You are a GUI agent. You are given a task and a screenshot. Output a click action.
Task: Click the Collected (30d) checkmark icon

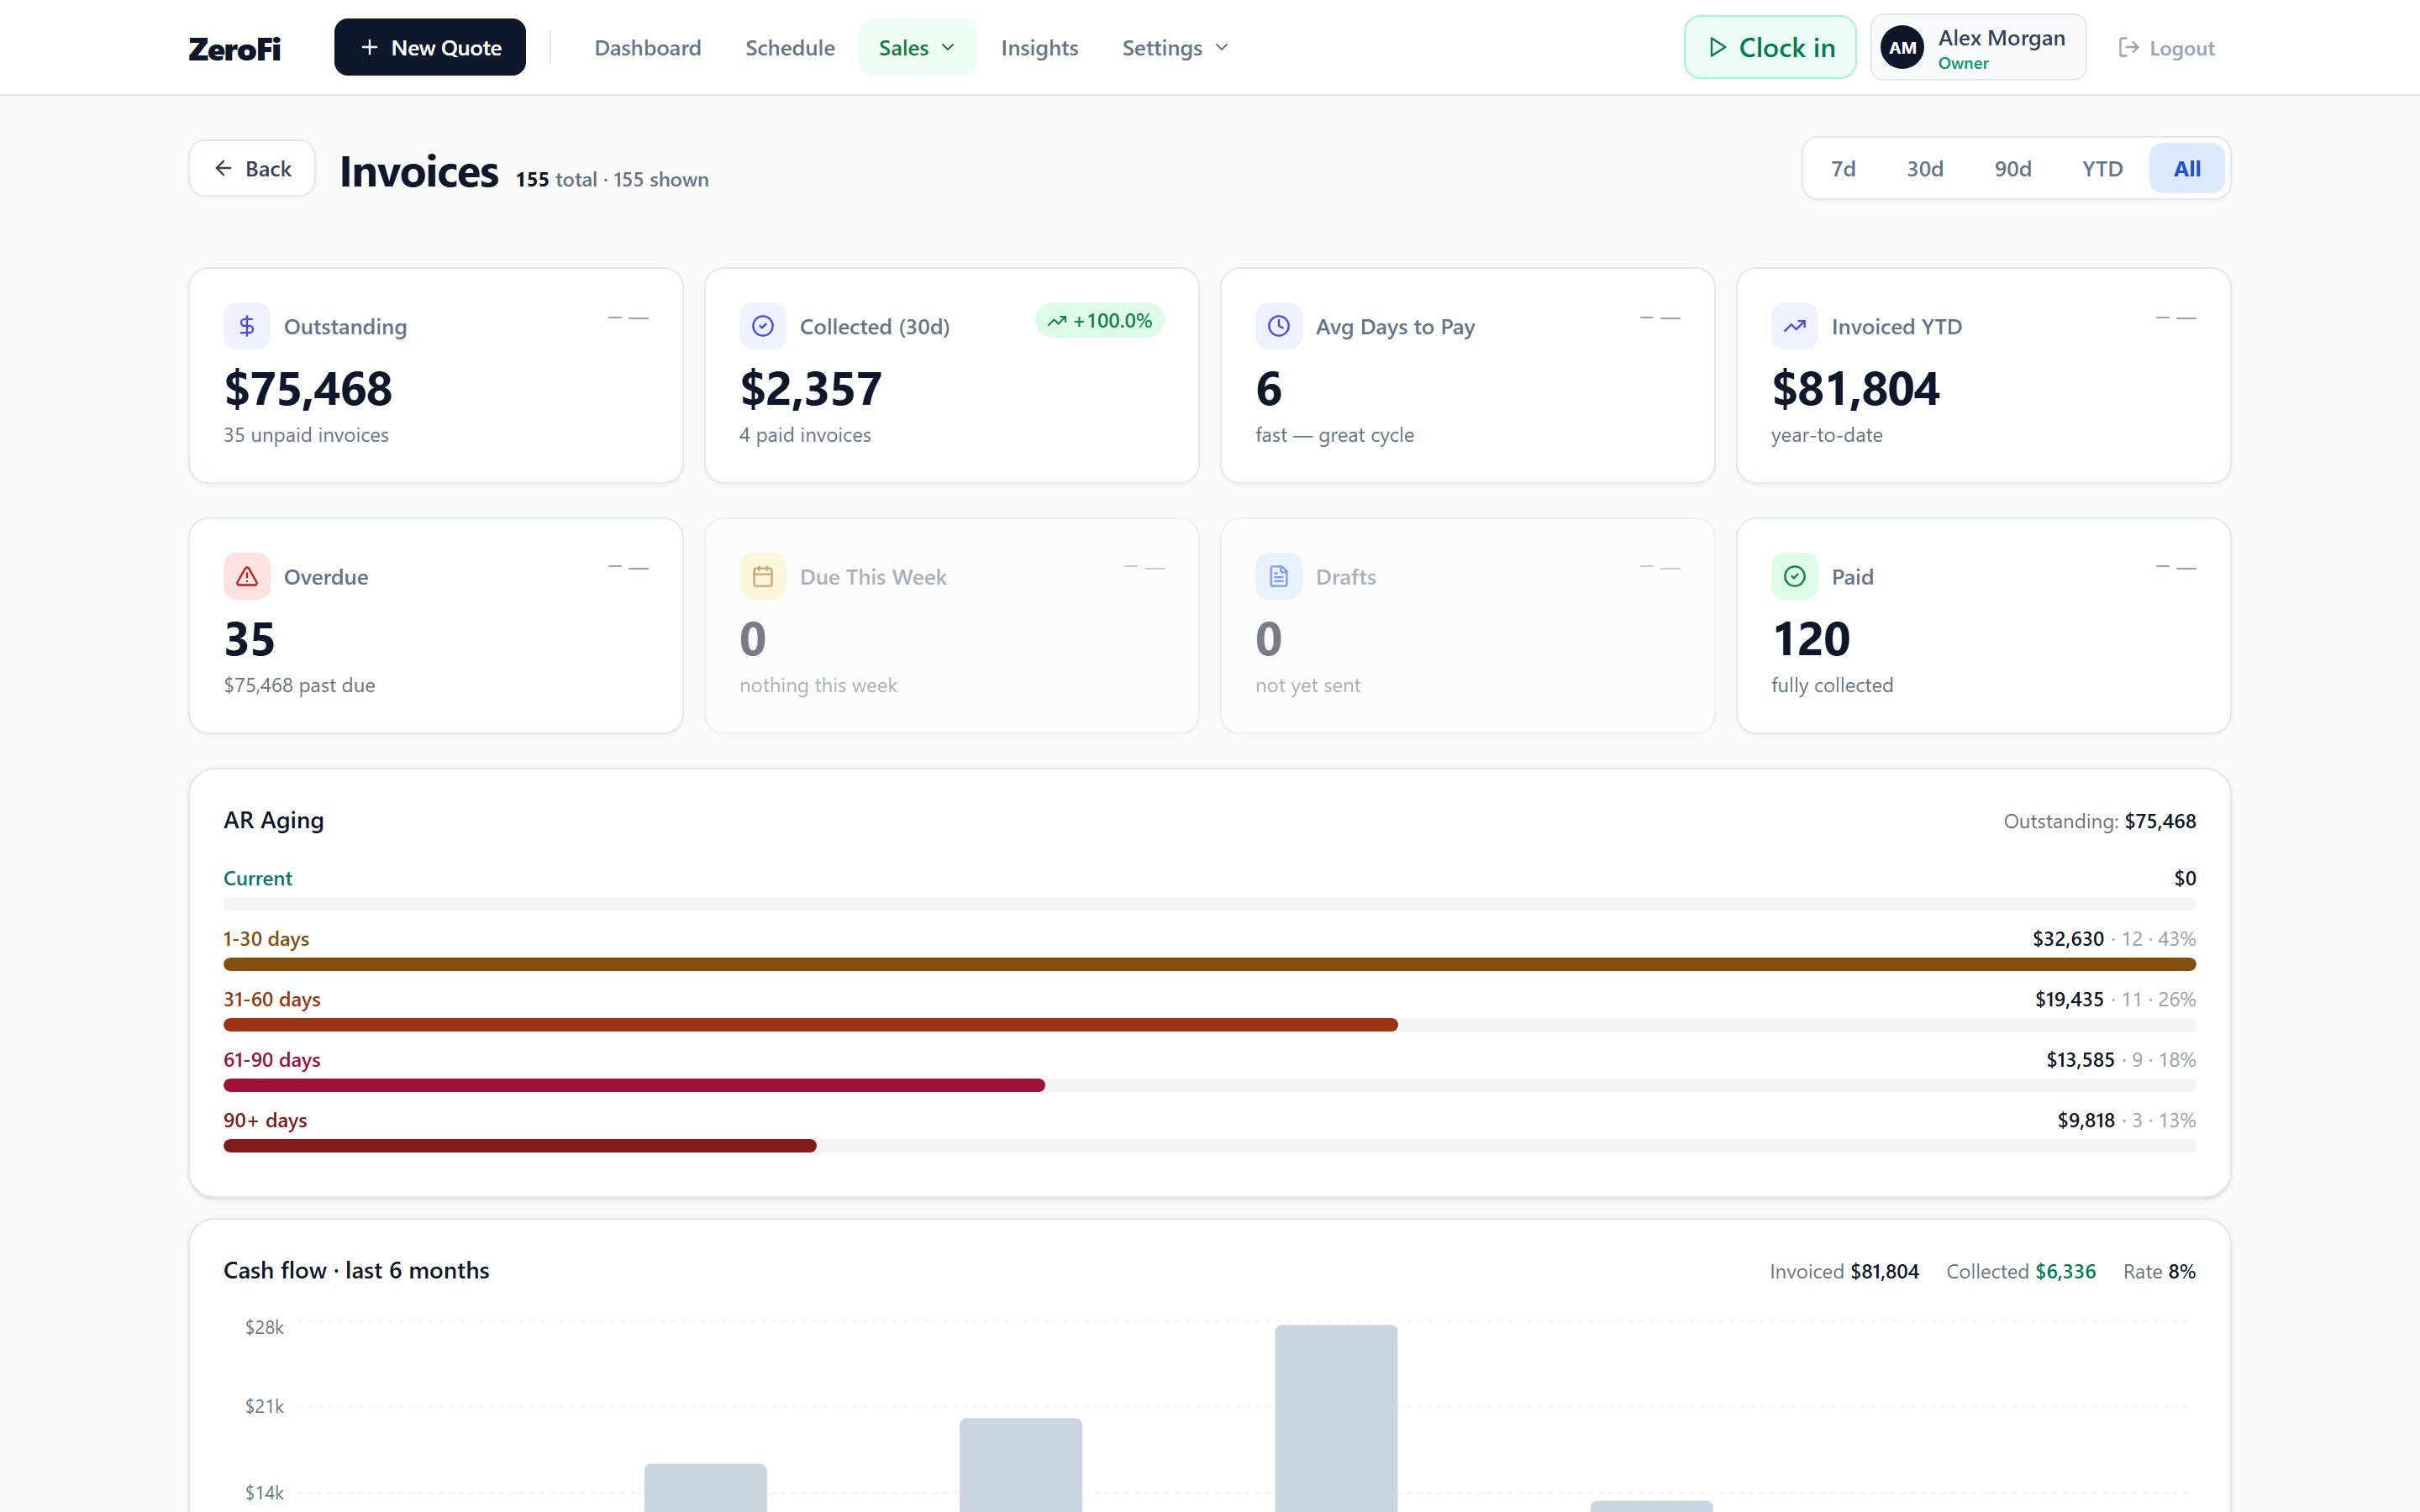[x=763, y=326]
